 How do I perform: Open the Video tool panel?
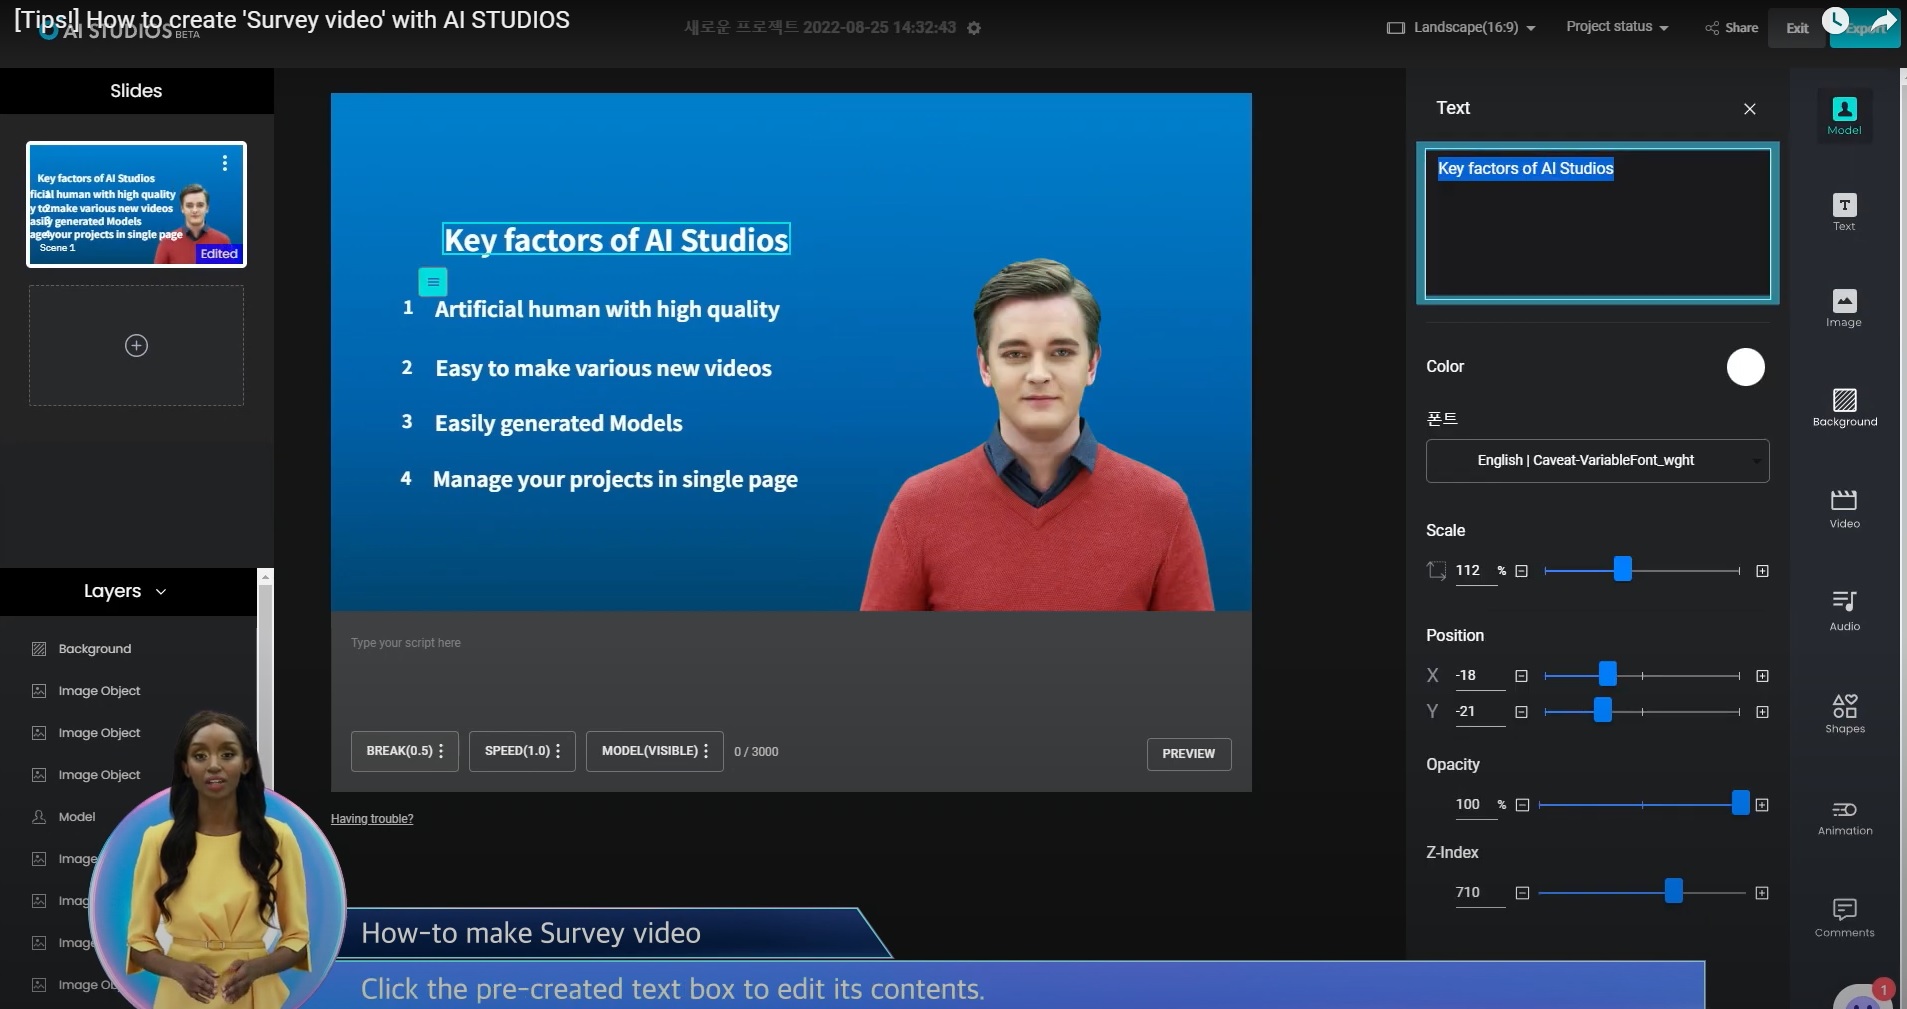(x=1844, y=509)
